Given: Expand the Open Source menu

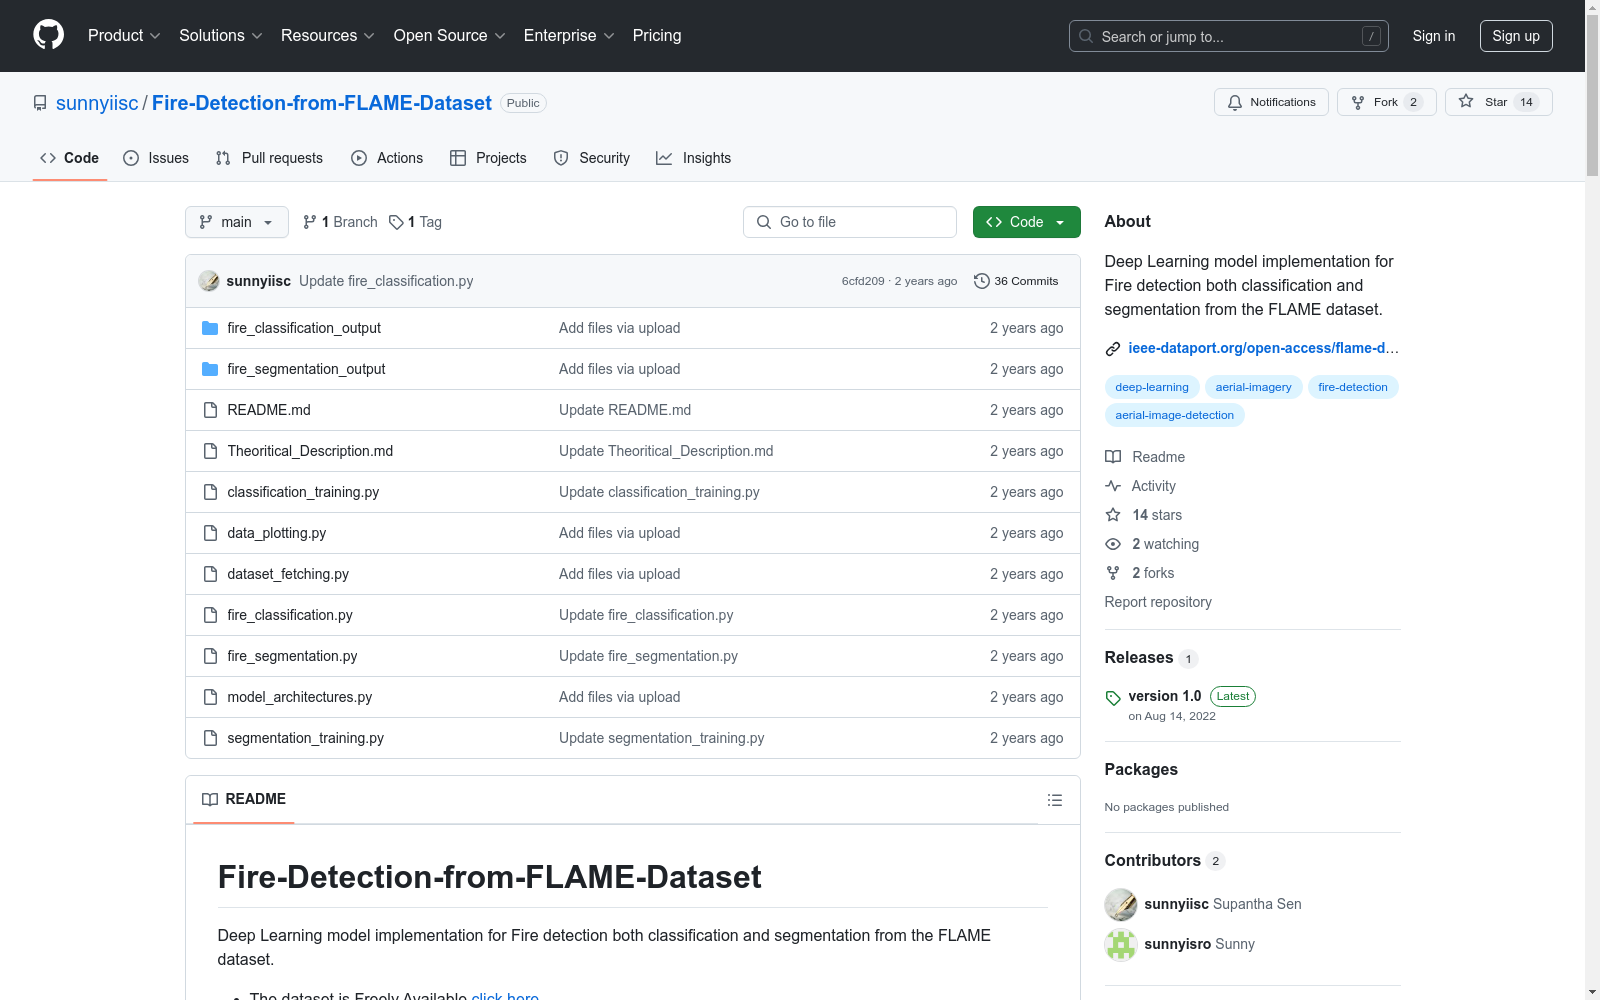Looking at the screenshot, I should click(x=450, y=35).
